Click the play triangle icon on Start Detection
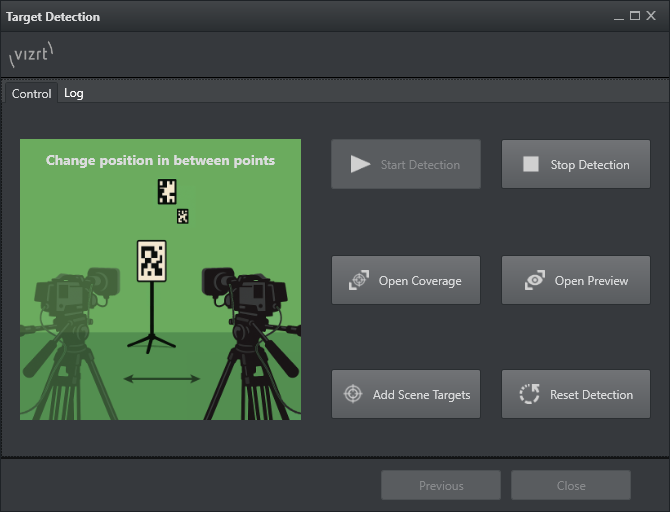Image resolution: width=670 pixels, height=512 pixels. 360,165
